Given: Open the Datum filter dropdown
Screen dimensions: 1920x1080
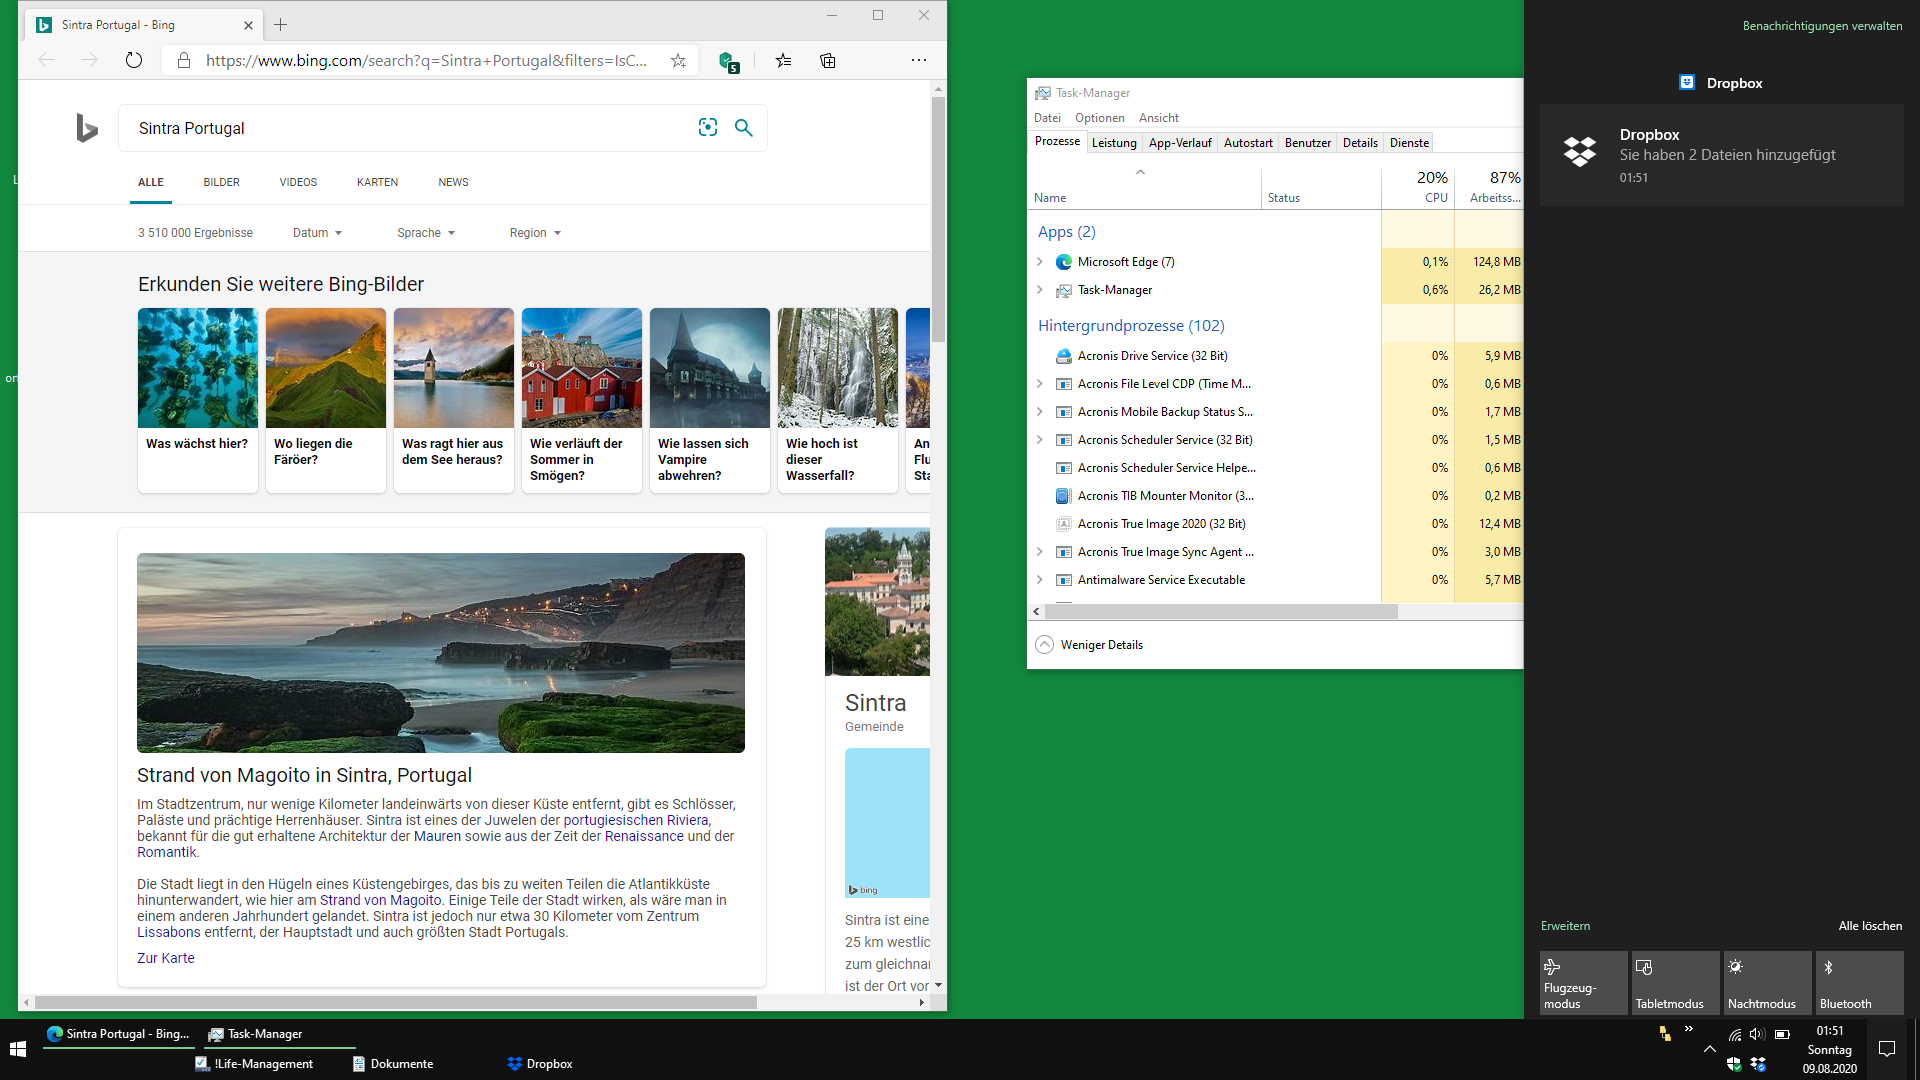Looking at the screenshot, I should click(x=317, y=233).
